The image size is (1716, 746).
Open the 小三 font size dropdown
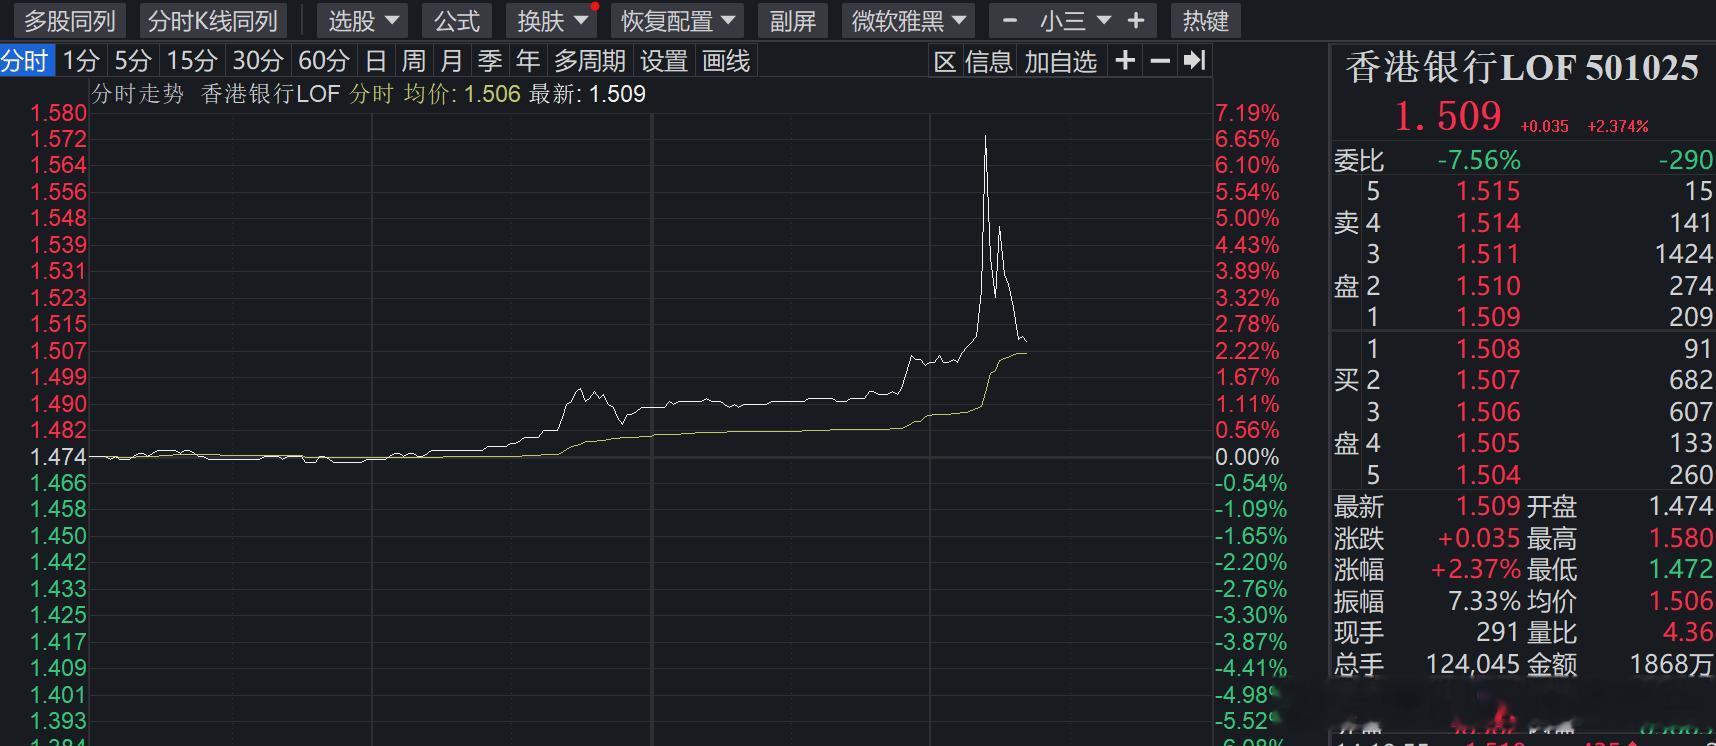pyautogui.click(x=1074, y=20)
